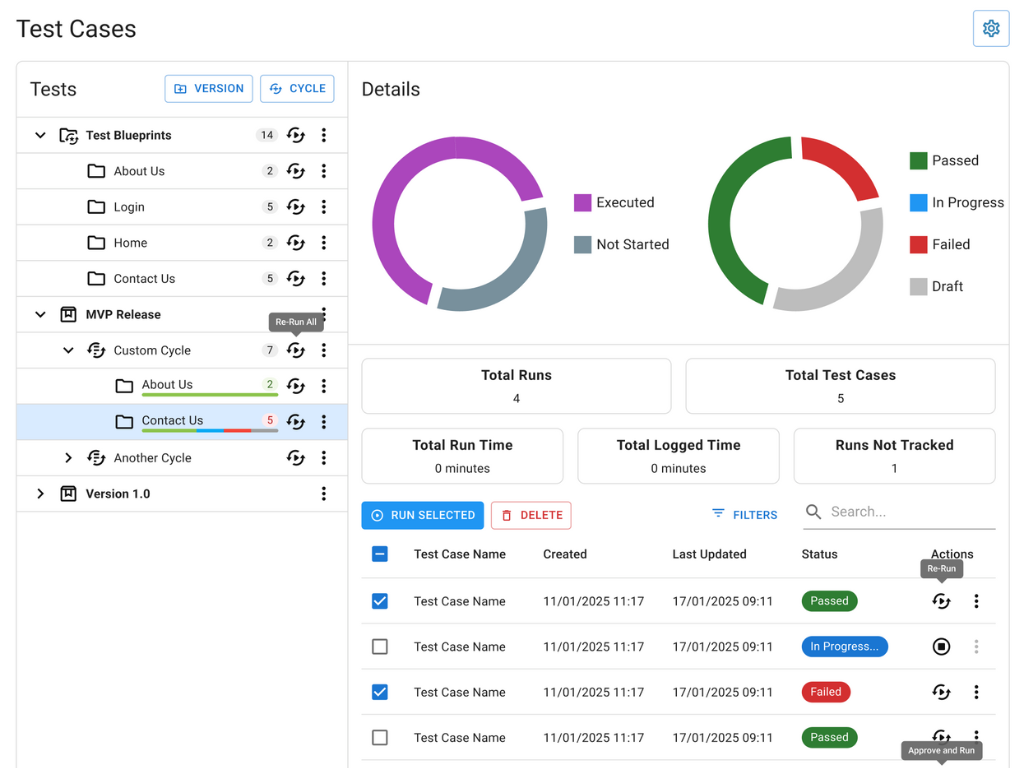Image resolution: width=1024 pixels, height=768 pixels.
Task: Re-run blueprint Contact Us folder with gray 5
Action: (x=296, y=279)
